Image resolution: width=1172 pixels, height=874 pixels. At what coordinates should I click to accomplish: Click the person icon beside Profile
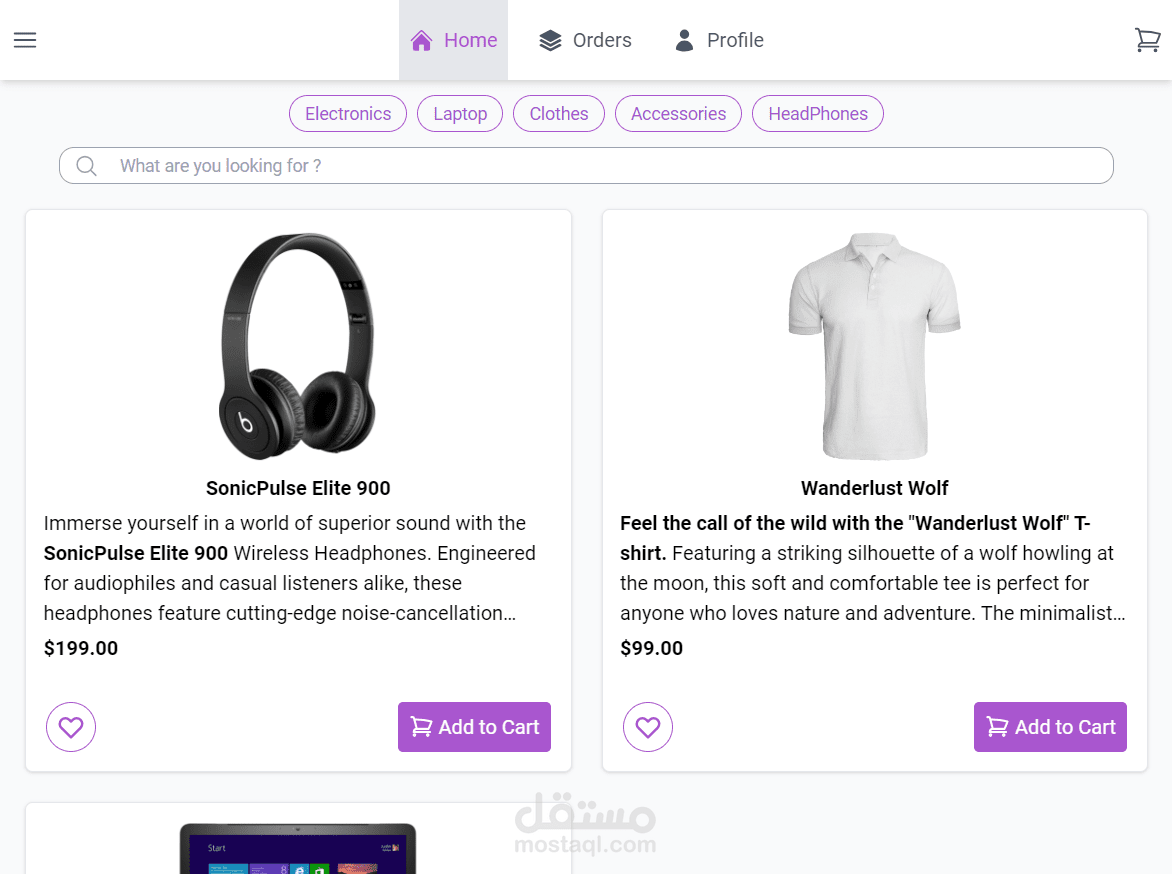pyautogui.click(x=684, y=40)
